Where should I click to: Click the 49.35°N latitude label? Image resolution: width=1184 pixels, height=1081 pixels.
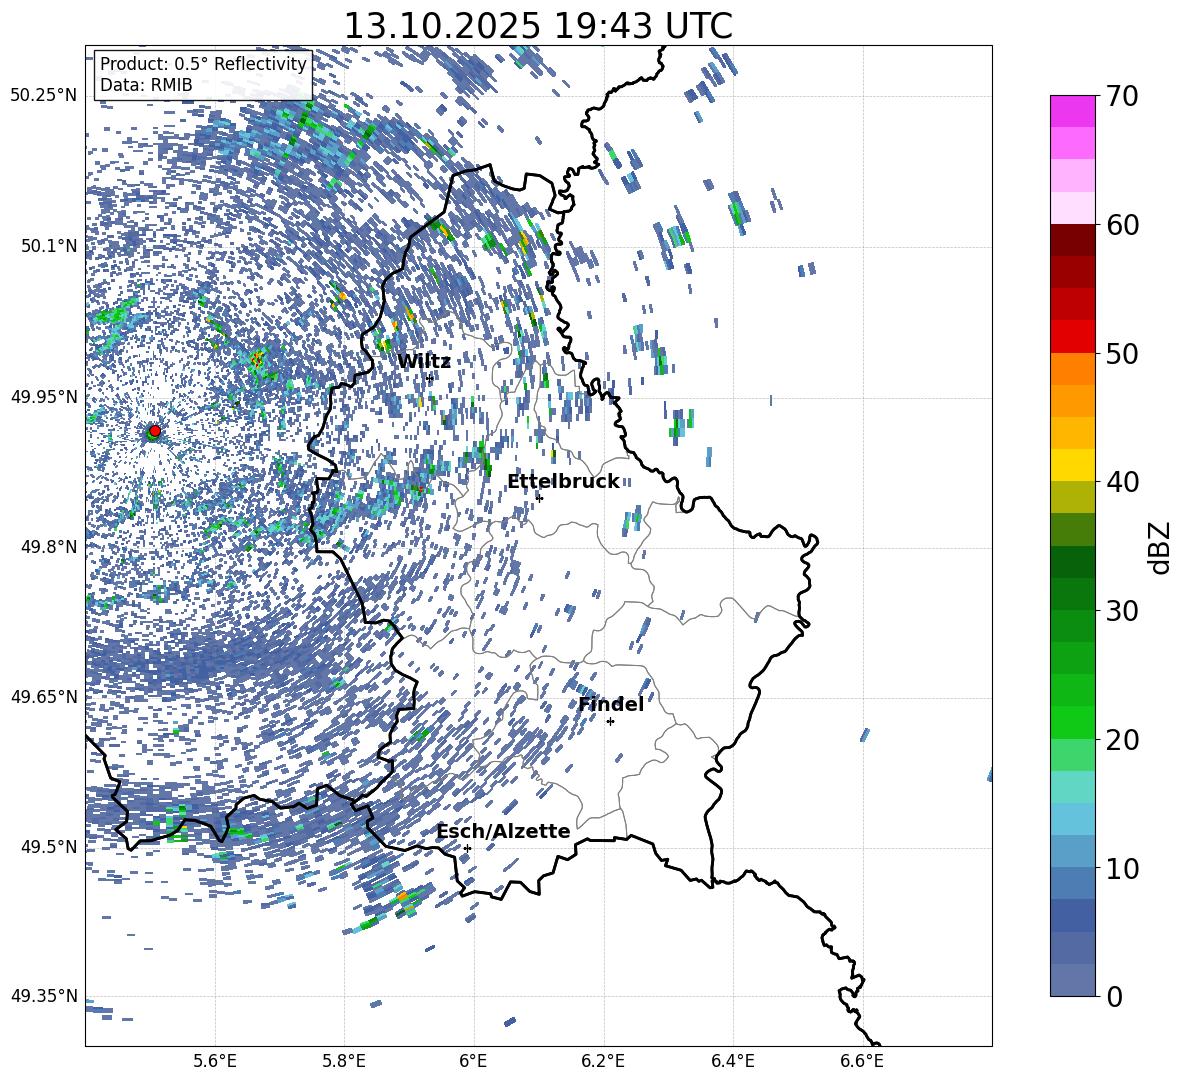tap(43, 996)
